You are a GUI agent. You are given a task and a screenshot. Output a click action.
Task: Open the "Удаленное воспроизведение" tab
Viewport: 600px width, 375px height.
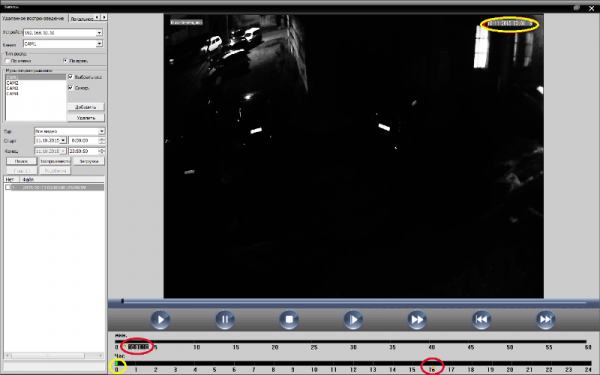(x=33, y=18)
